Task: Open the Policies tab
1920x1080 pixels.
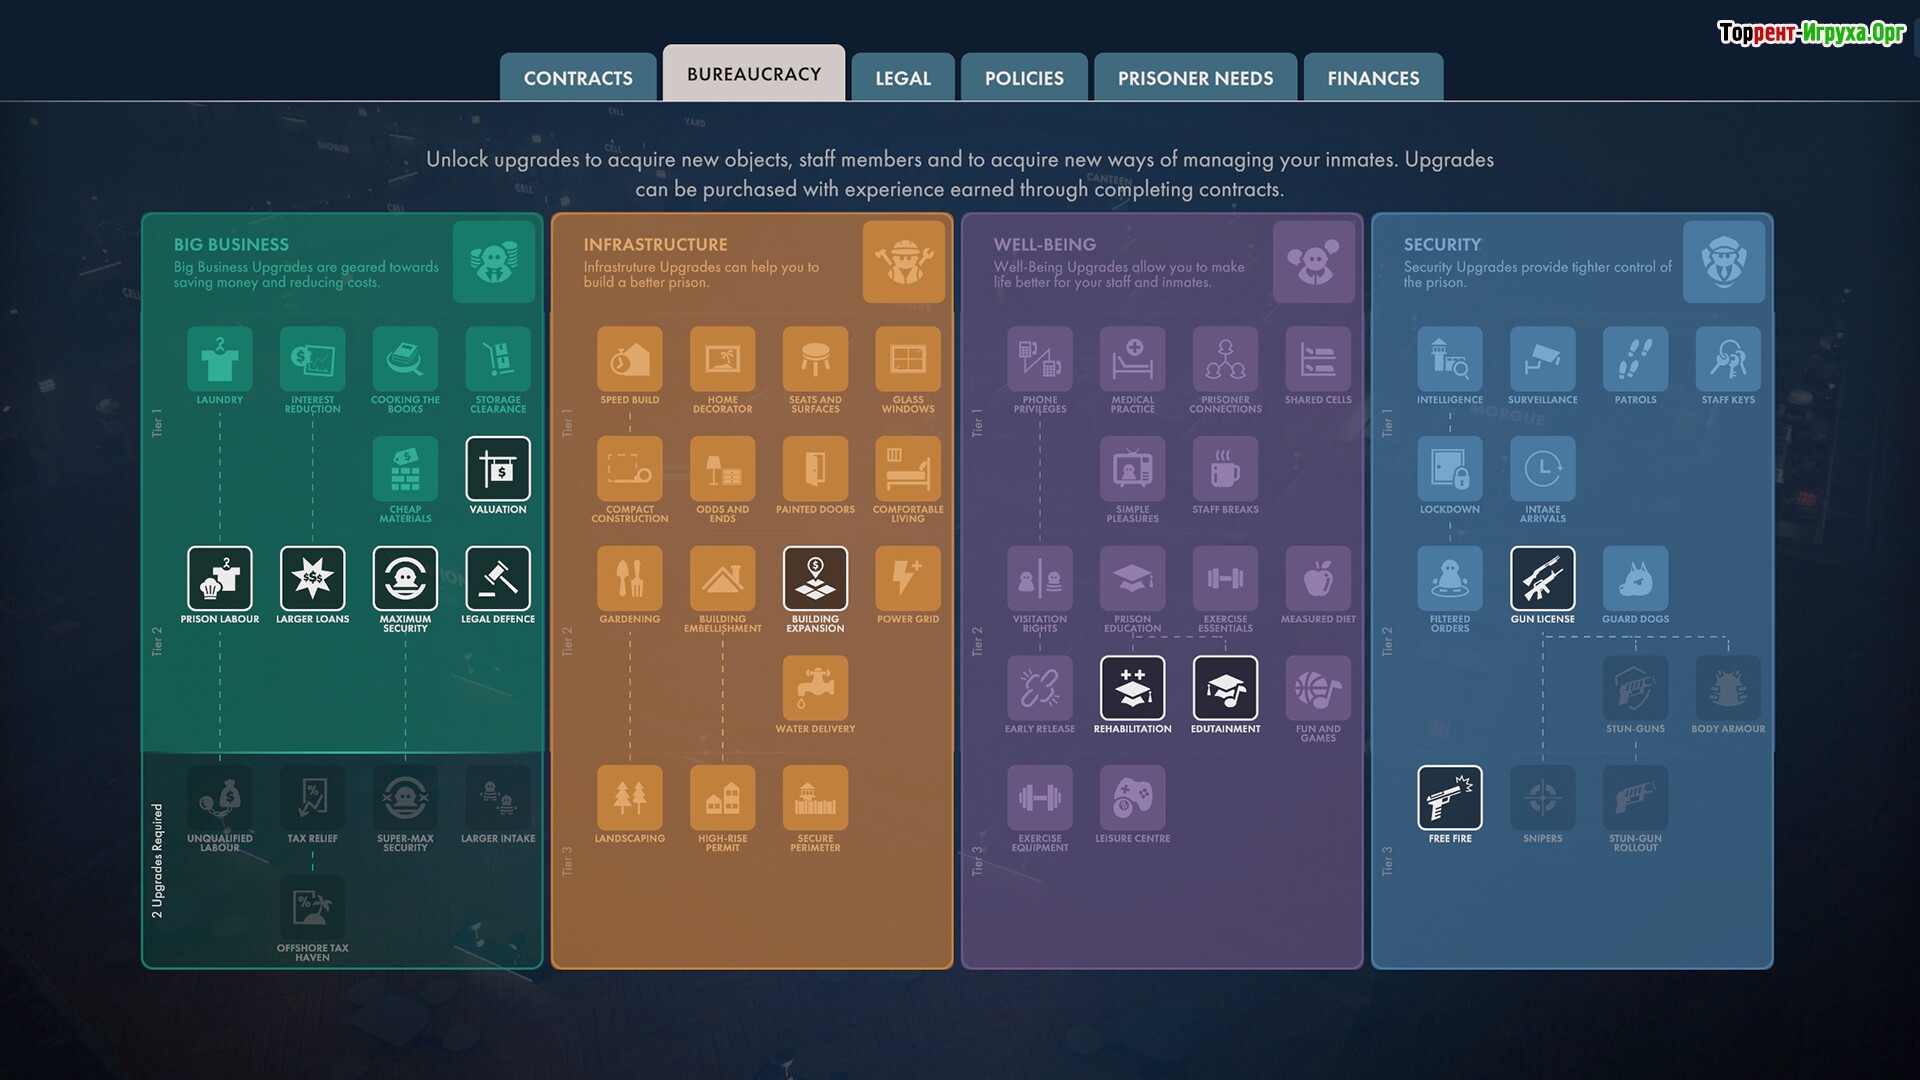Action: pos(1023,78)
